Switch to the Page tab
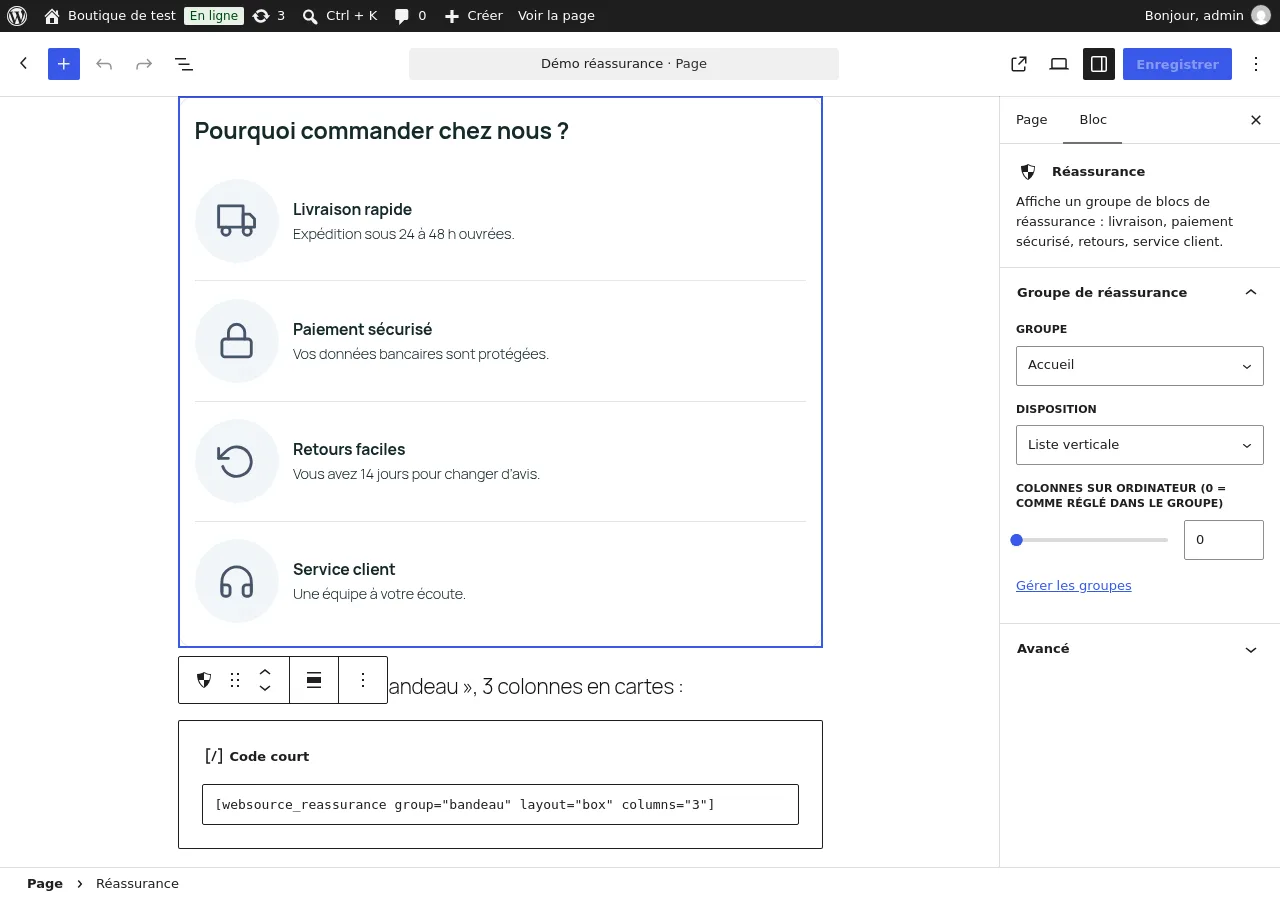The height and width of the screenshot is (900, 1280). [x=1031, y=120]
